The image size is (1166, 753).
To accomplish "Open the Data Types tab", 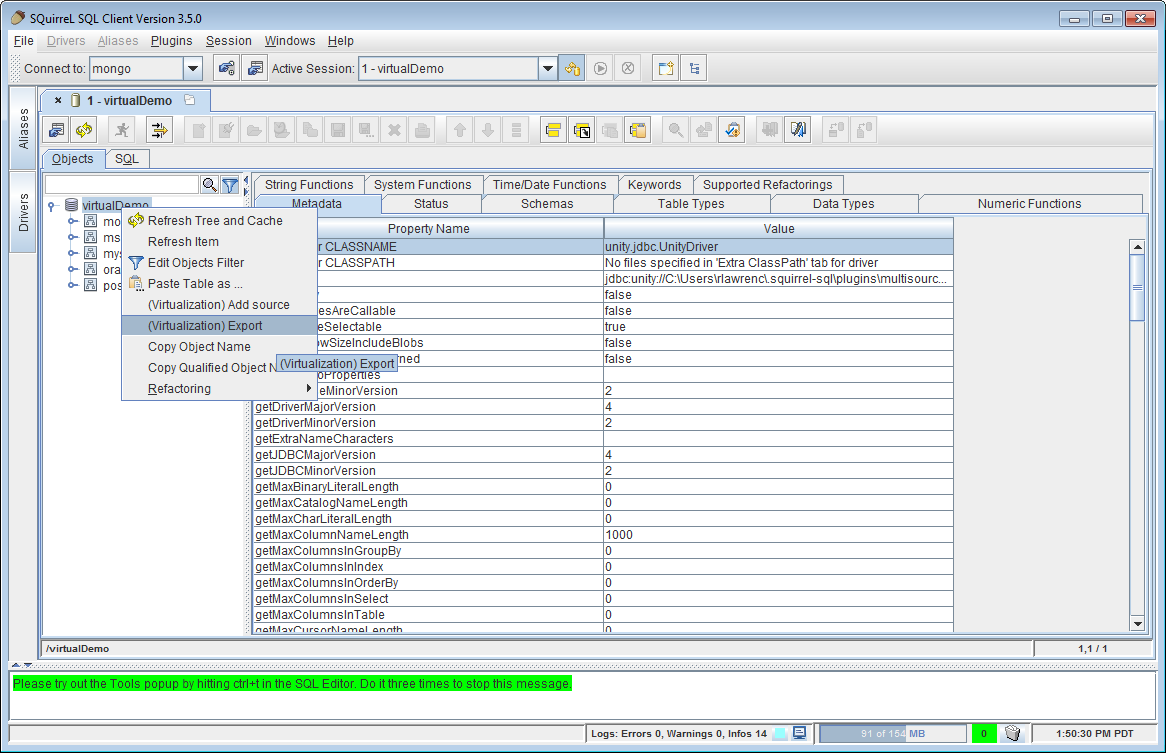I will [843, 204].
